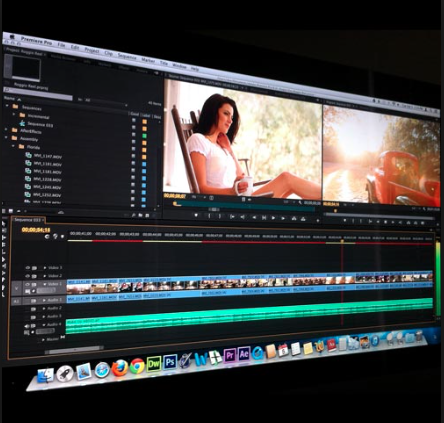
Task: Click clip icon of MVI_1147.MOV
Action: pyautogui.click(x=29, y=155)
